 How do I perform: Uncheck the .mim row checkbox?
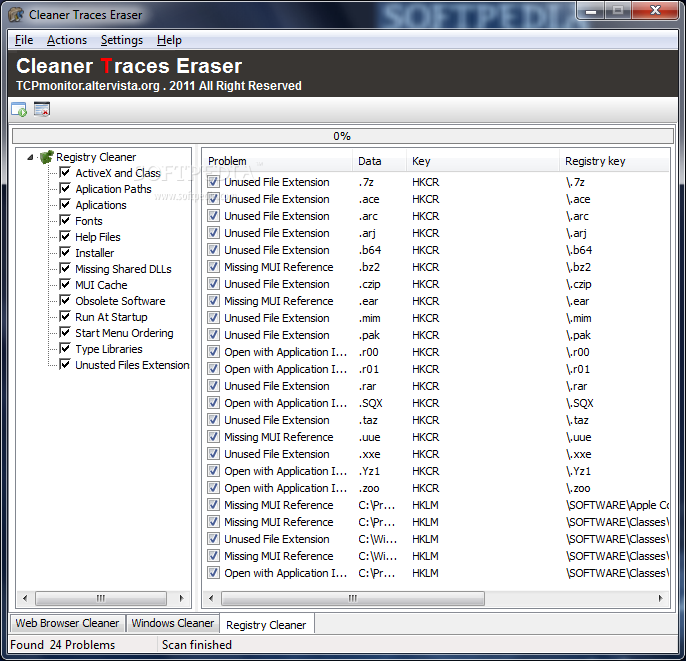pos(214,318)
